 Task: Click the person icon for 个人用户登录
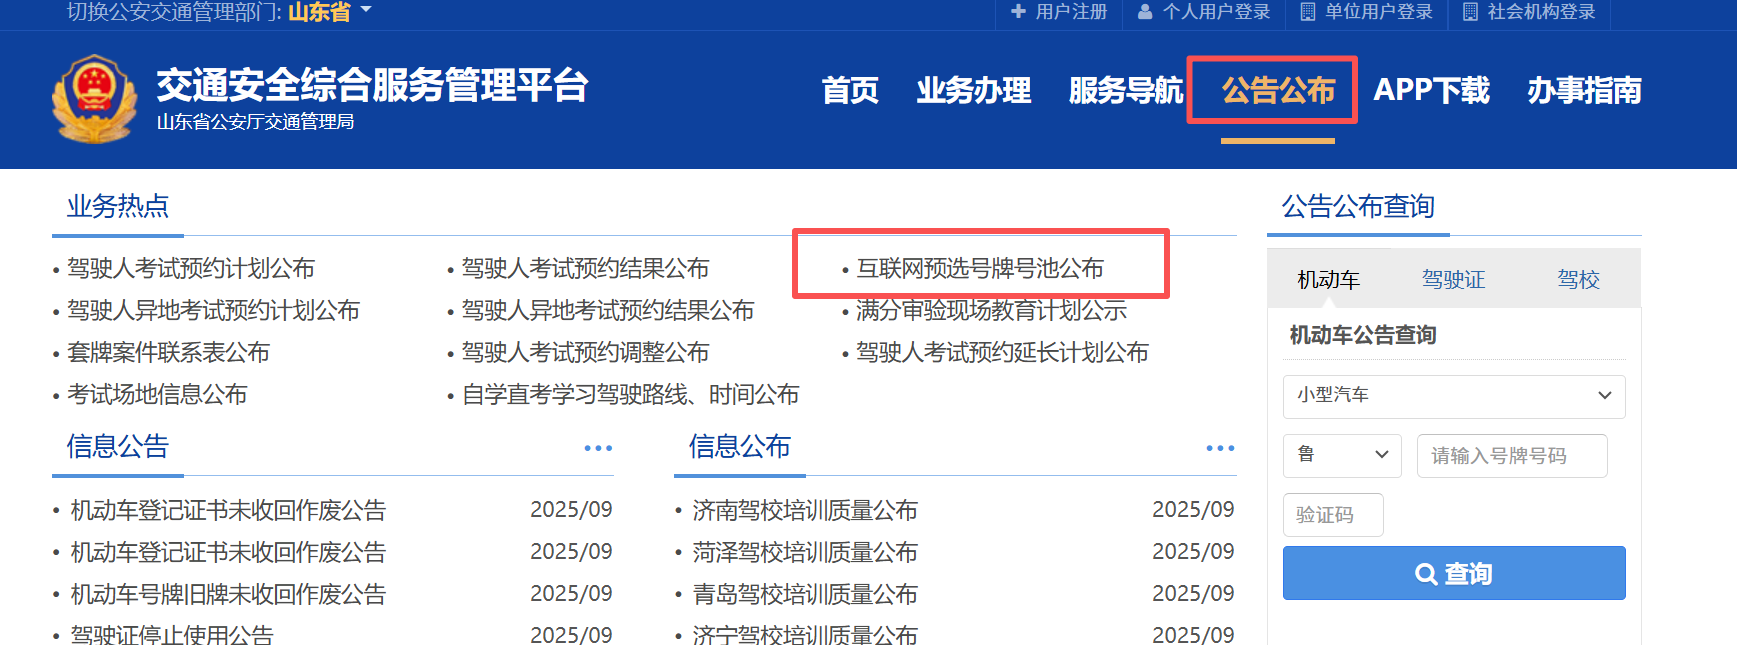tap(1145, 12)
